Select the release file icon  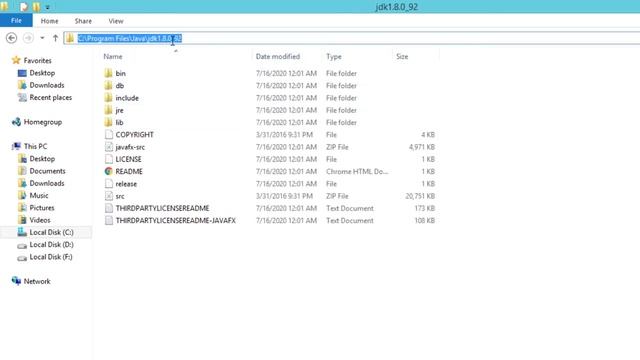coord(109,184)
